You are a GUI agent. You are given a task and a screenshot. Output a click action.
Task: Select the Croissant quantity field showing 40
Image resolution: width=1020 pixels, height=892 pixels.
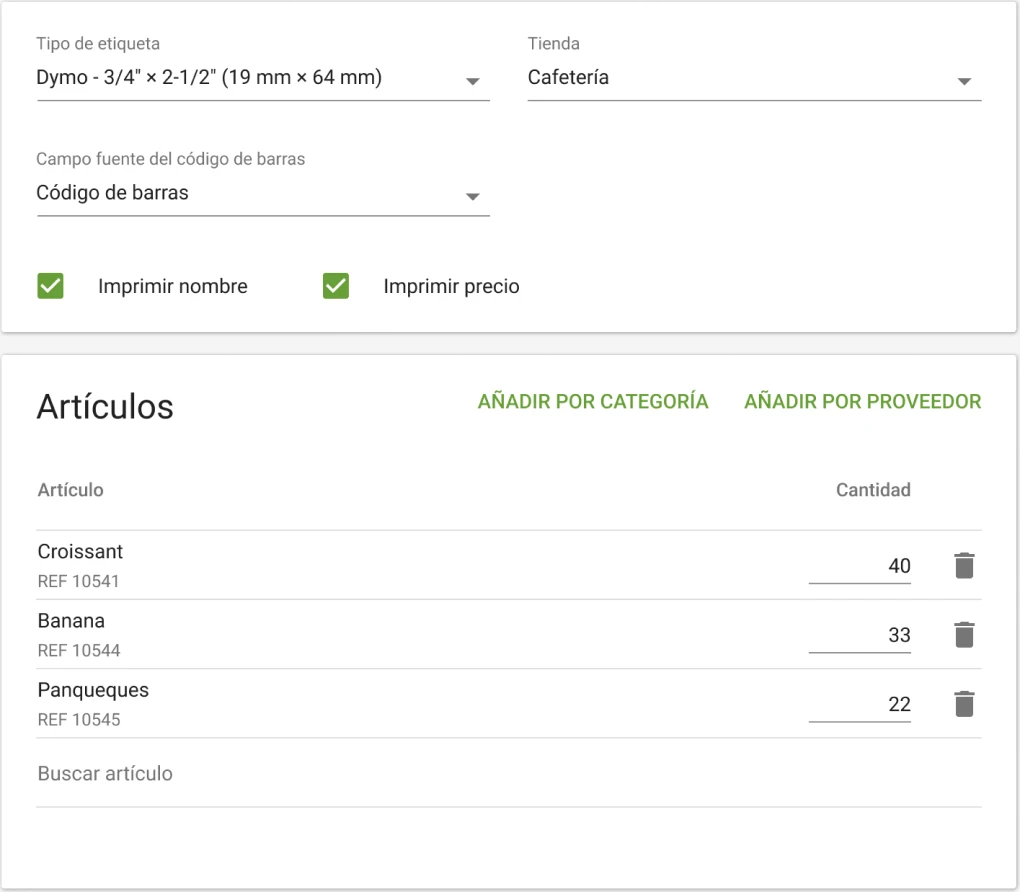click(859, 566)
